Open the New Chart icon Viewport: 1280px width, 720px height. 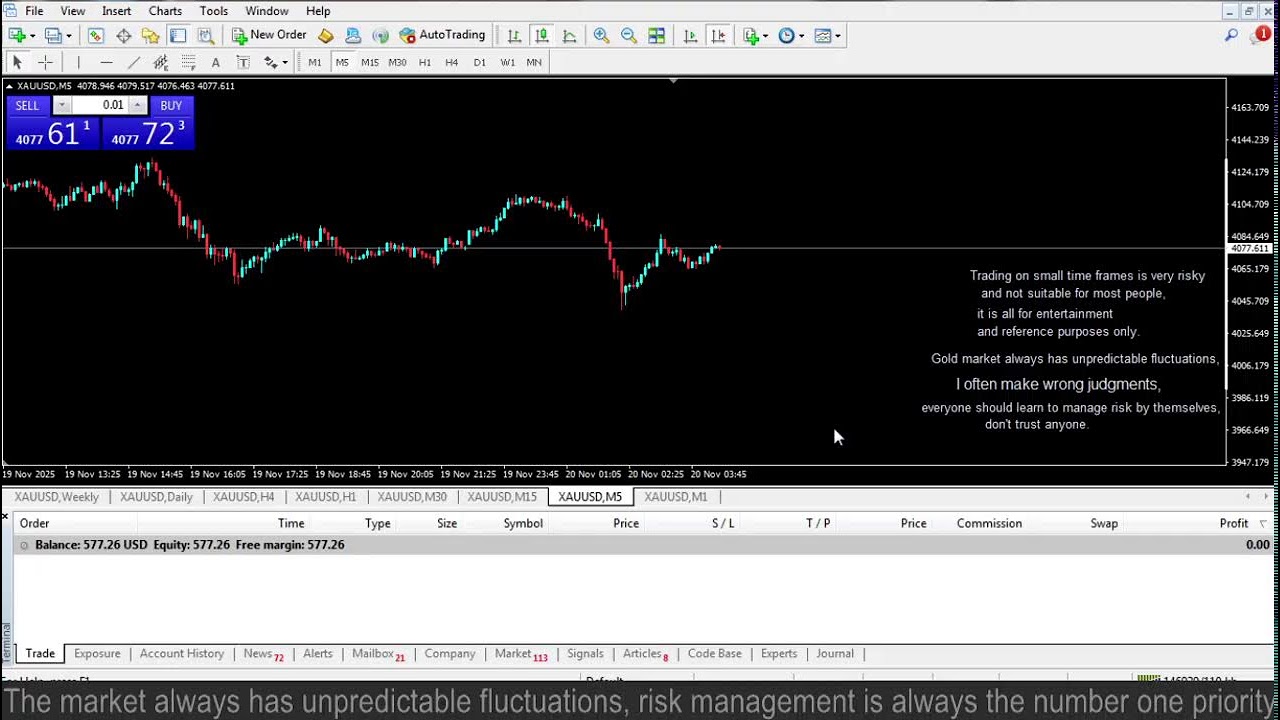click(17, 35)
